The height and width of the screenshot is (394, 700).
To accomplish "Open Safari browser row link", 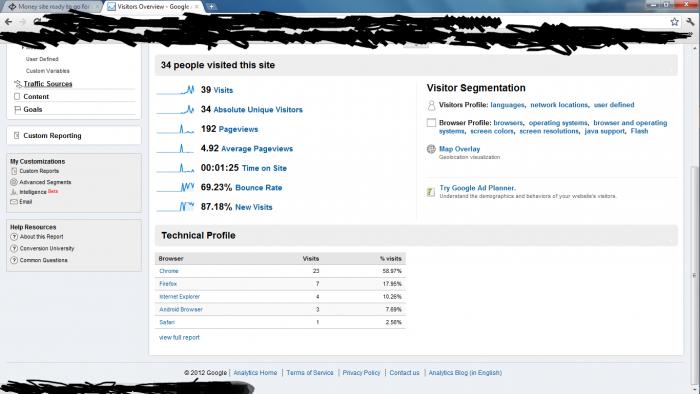I will point(167,322).
